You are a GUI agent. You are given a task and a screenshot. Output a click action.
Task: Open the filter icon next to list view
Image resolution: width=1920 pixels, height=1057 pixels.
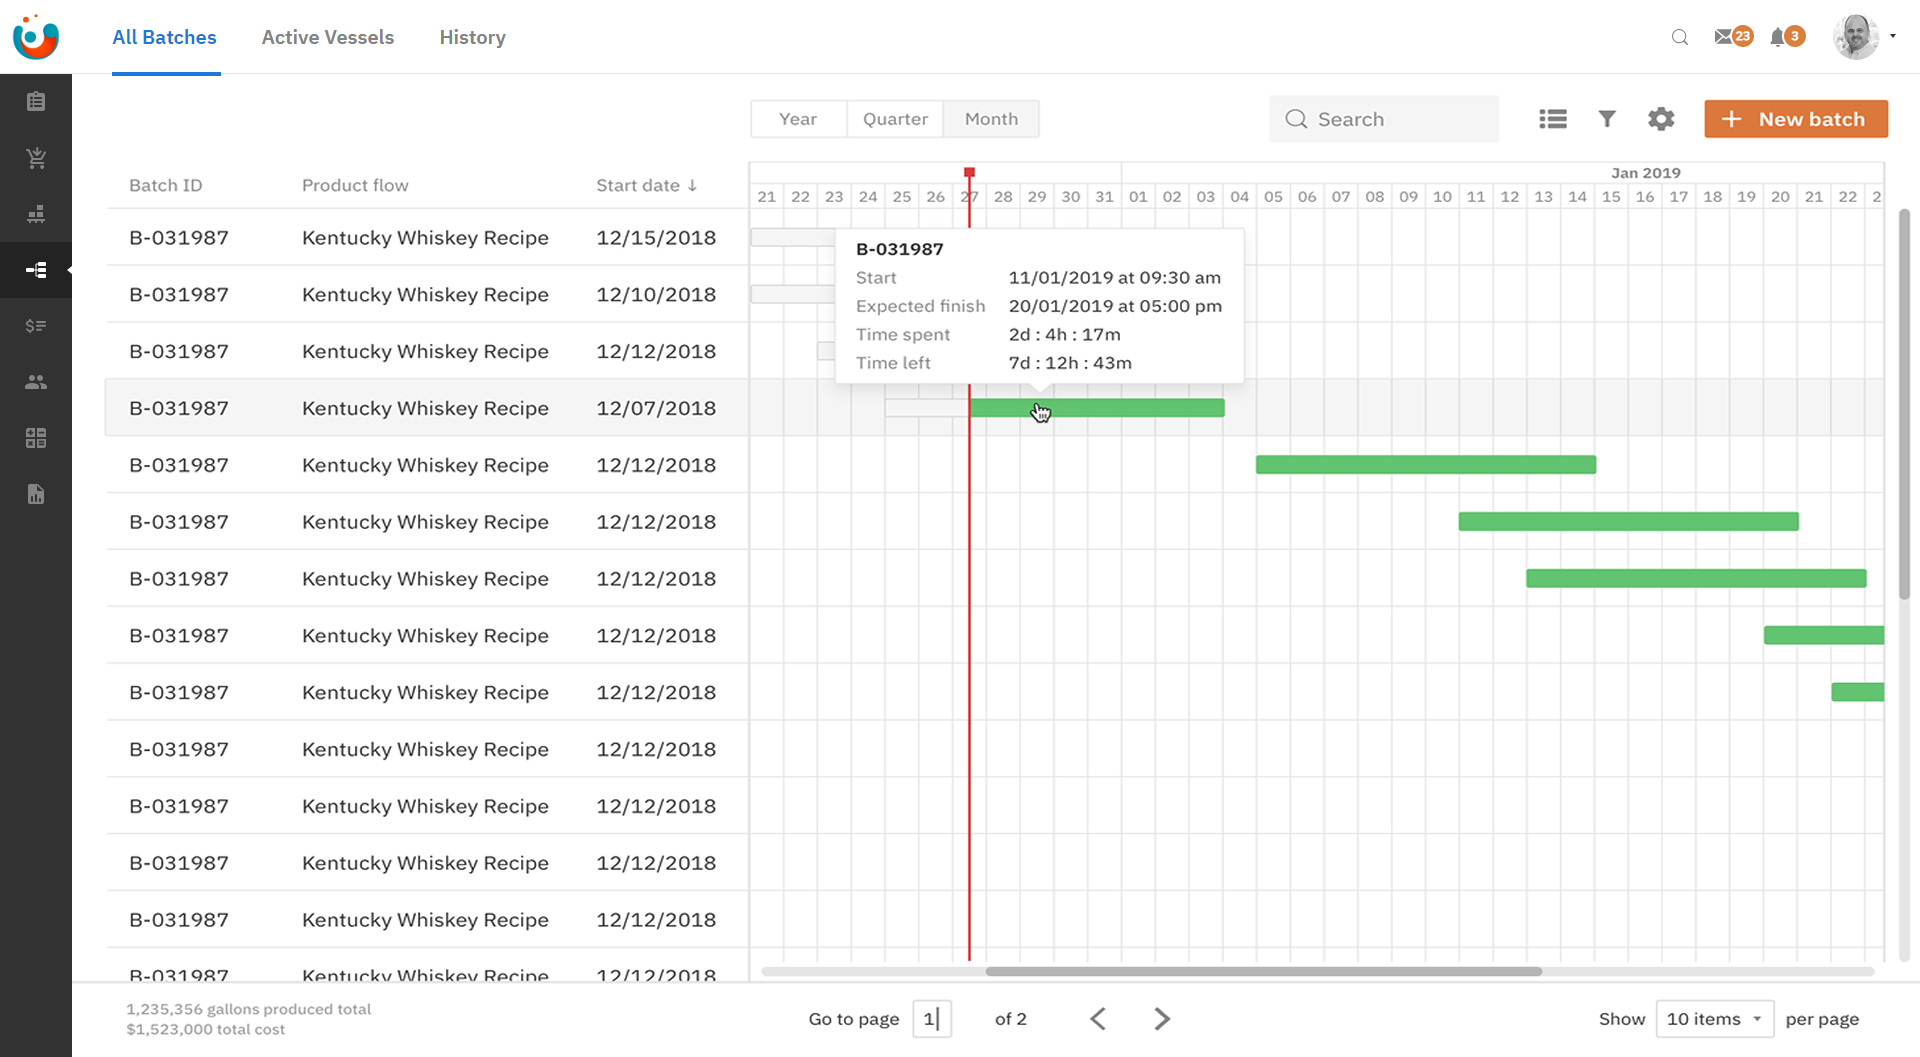[x=1606, y=118]
